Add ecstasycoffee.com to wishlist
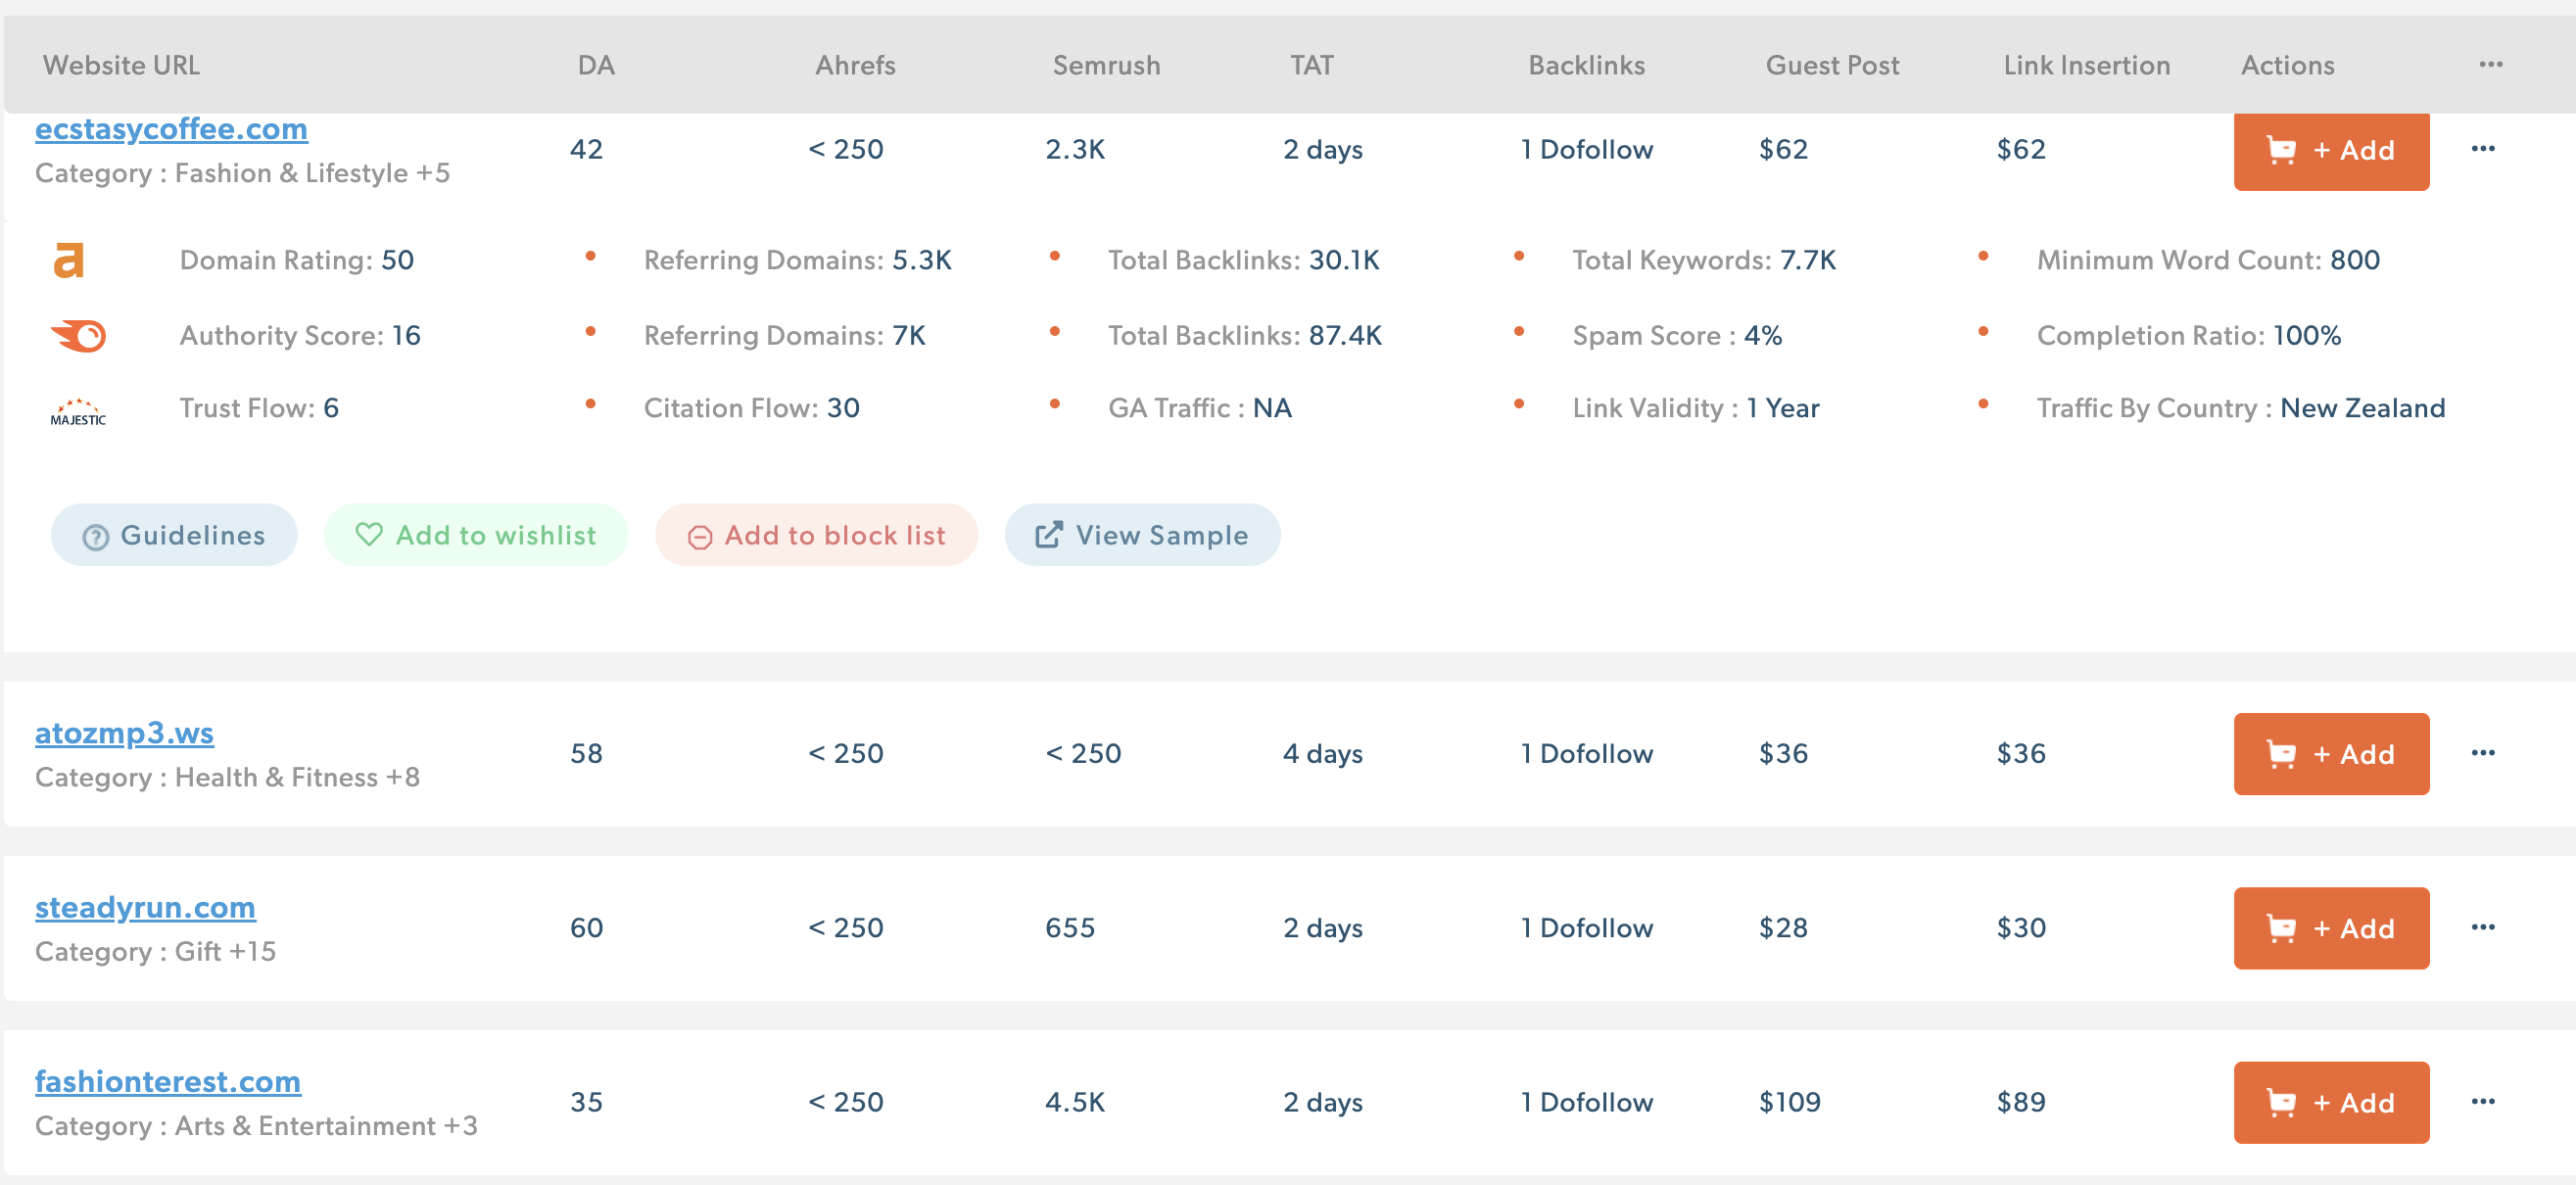Screen dimensions: 2576x1185 (476, 535)
